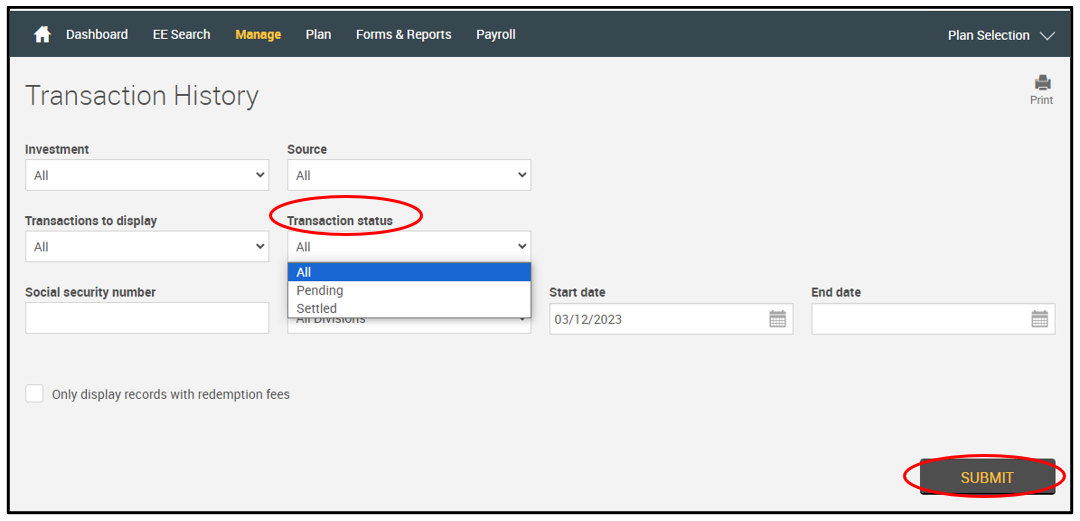
Task: Go to the Dashboard tab
Action: [97, 34]
